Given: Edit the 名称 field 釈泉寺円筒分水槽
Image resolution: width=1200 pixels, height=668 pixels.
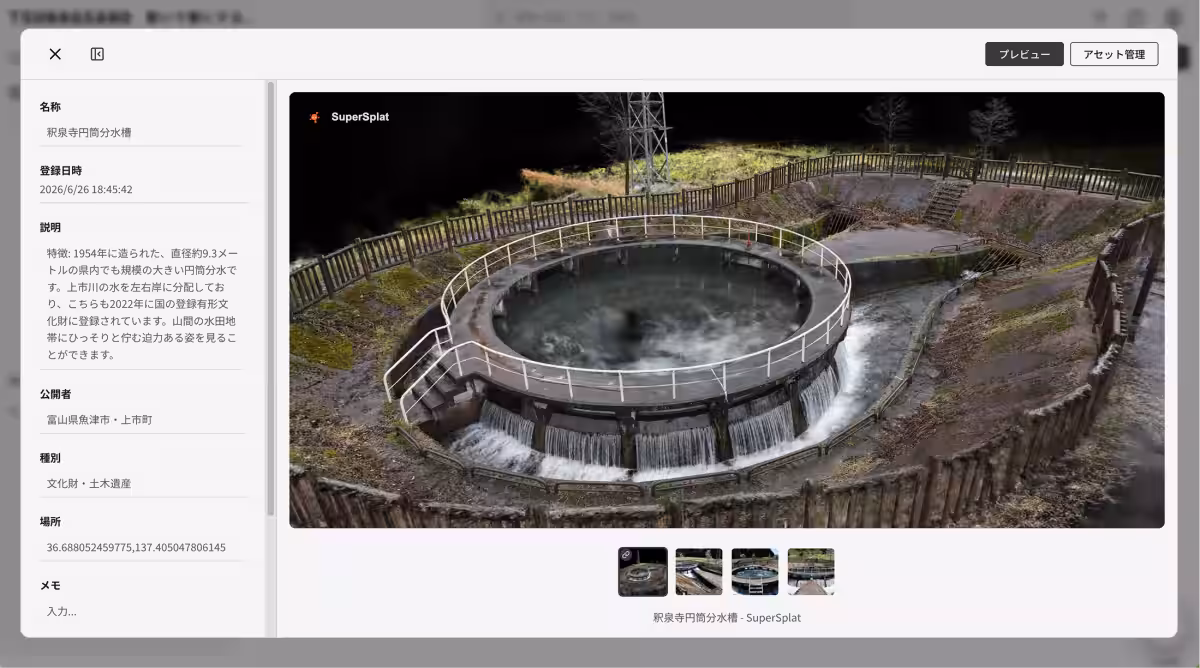Looking at the screenshot, I should [x=141, y=132].
